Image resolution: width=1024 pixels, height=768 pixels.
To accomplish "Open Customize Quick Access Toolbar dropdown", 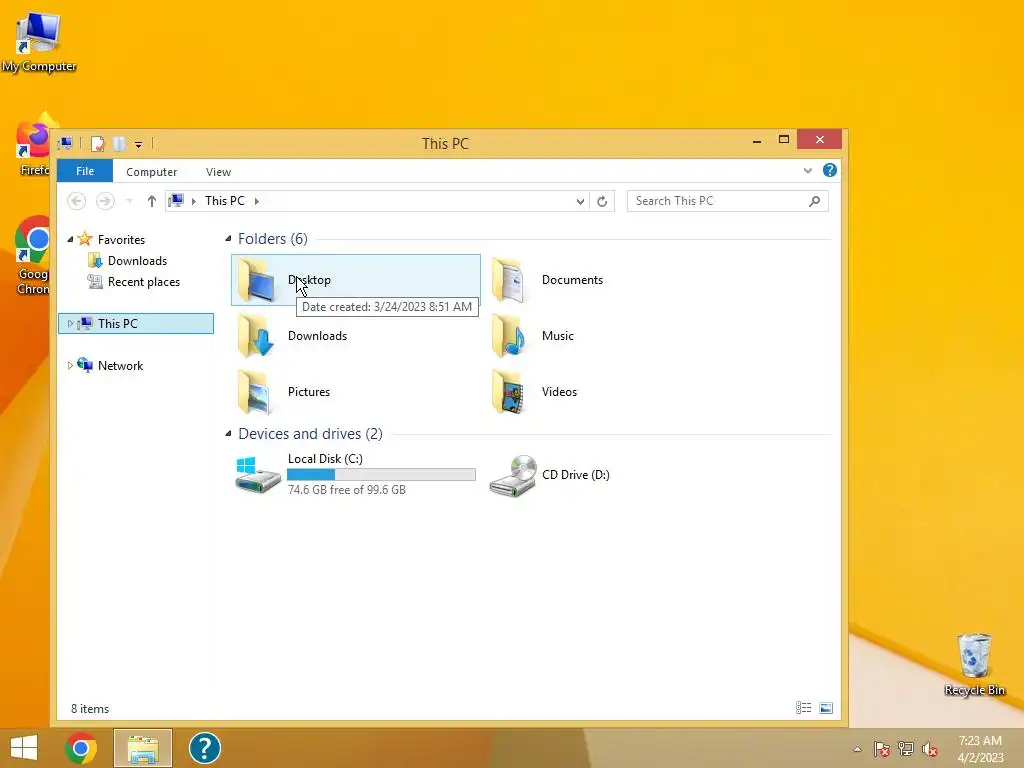I will tap(138, 144).
